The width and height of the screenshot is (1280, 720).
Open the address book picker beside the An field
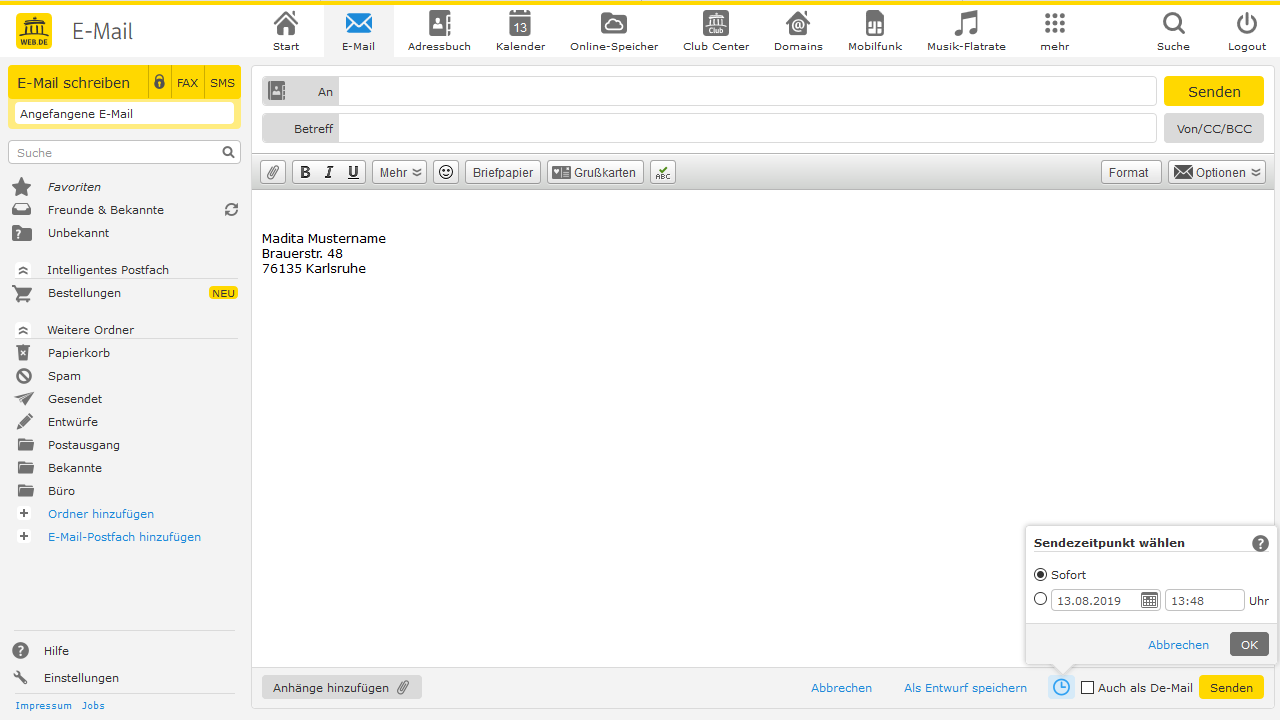[x=276, y=90]
